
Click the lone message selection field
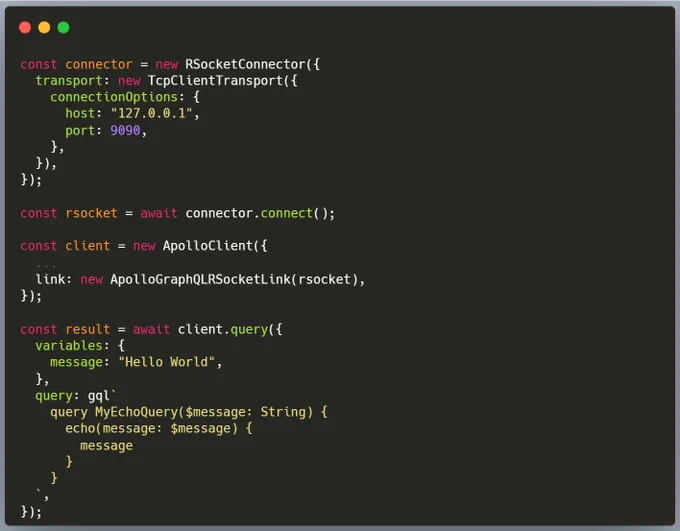(107, 446)
